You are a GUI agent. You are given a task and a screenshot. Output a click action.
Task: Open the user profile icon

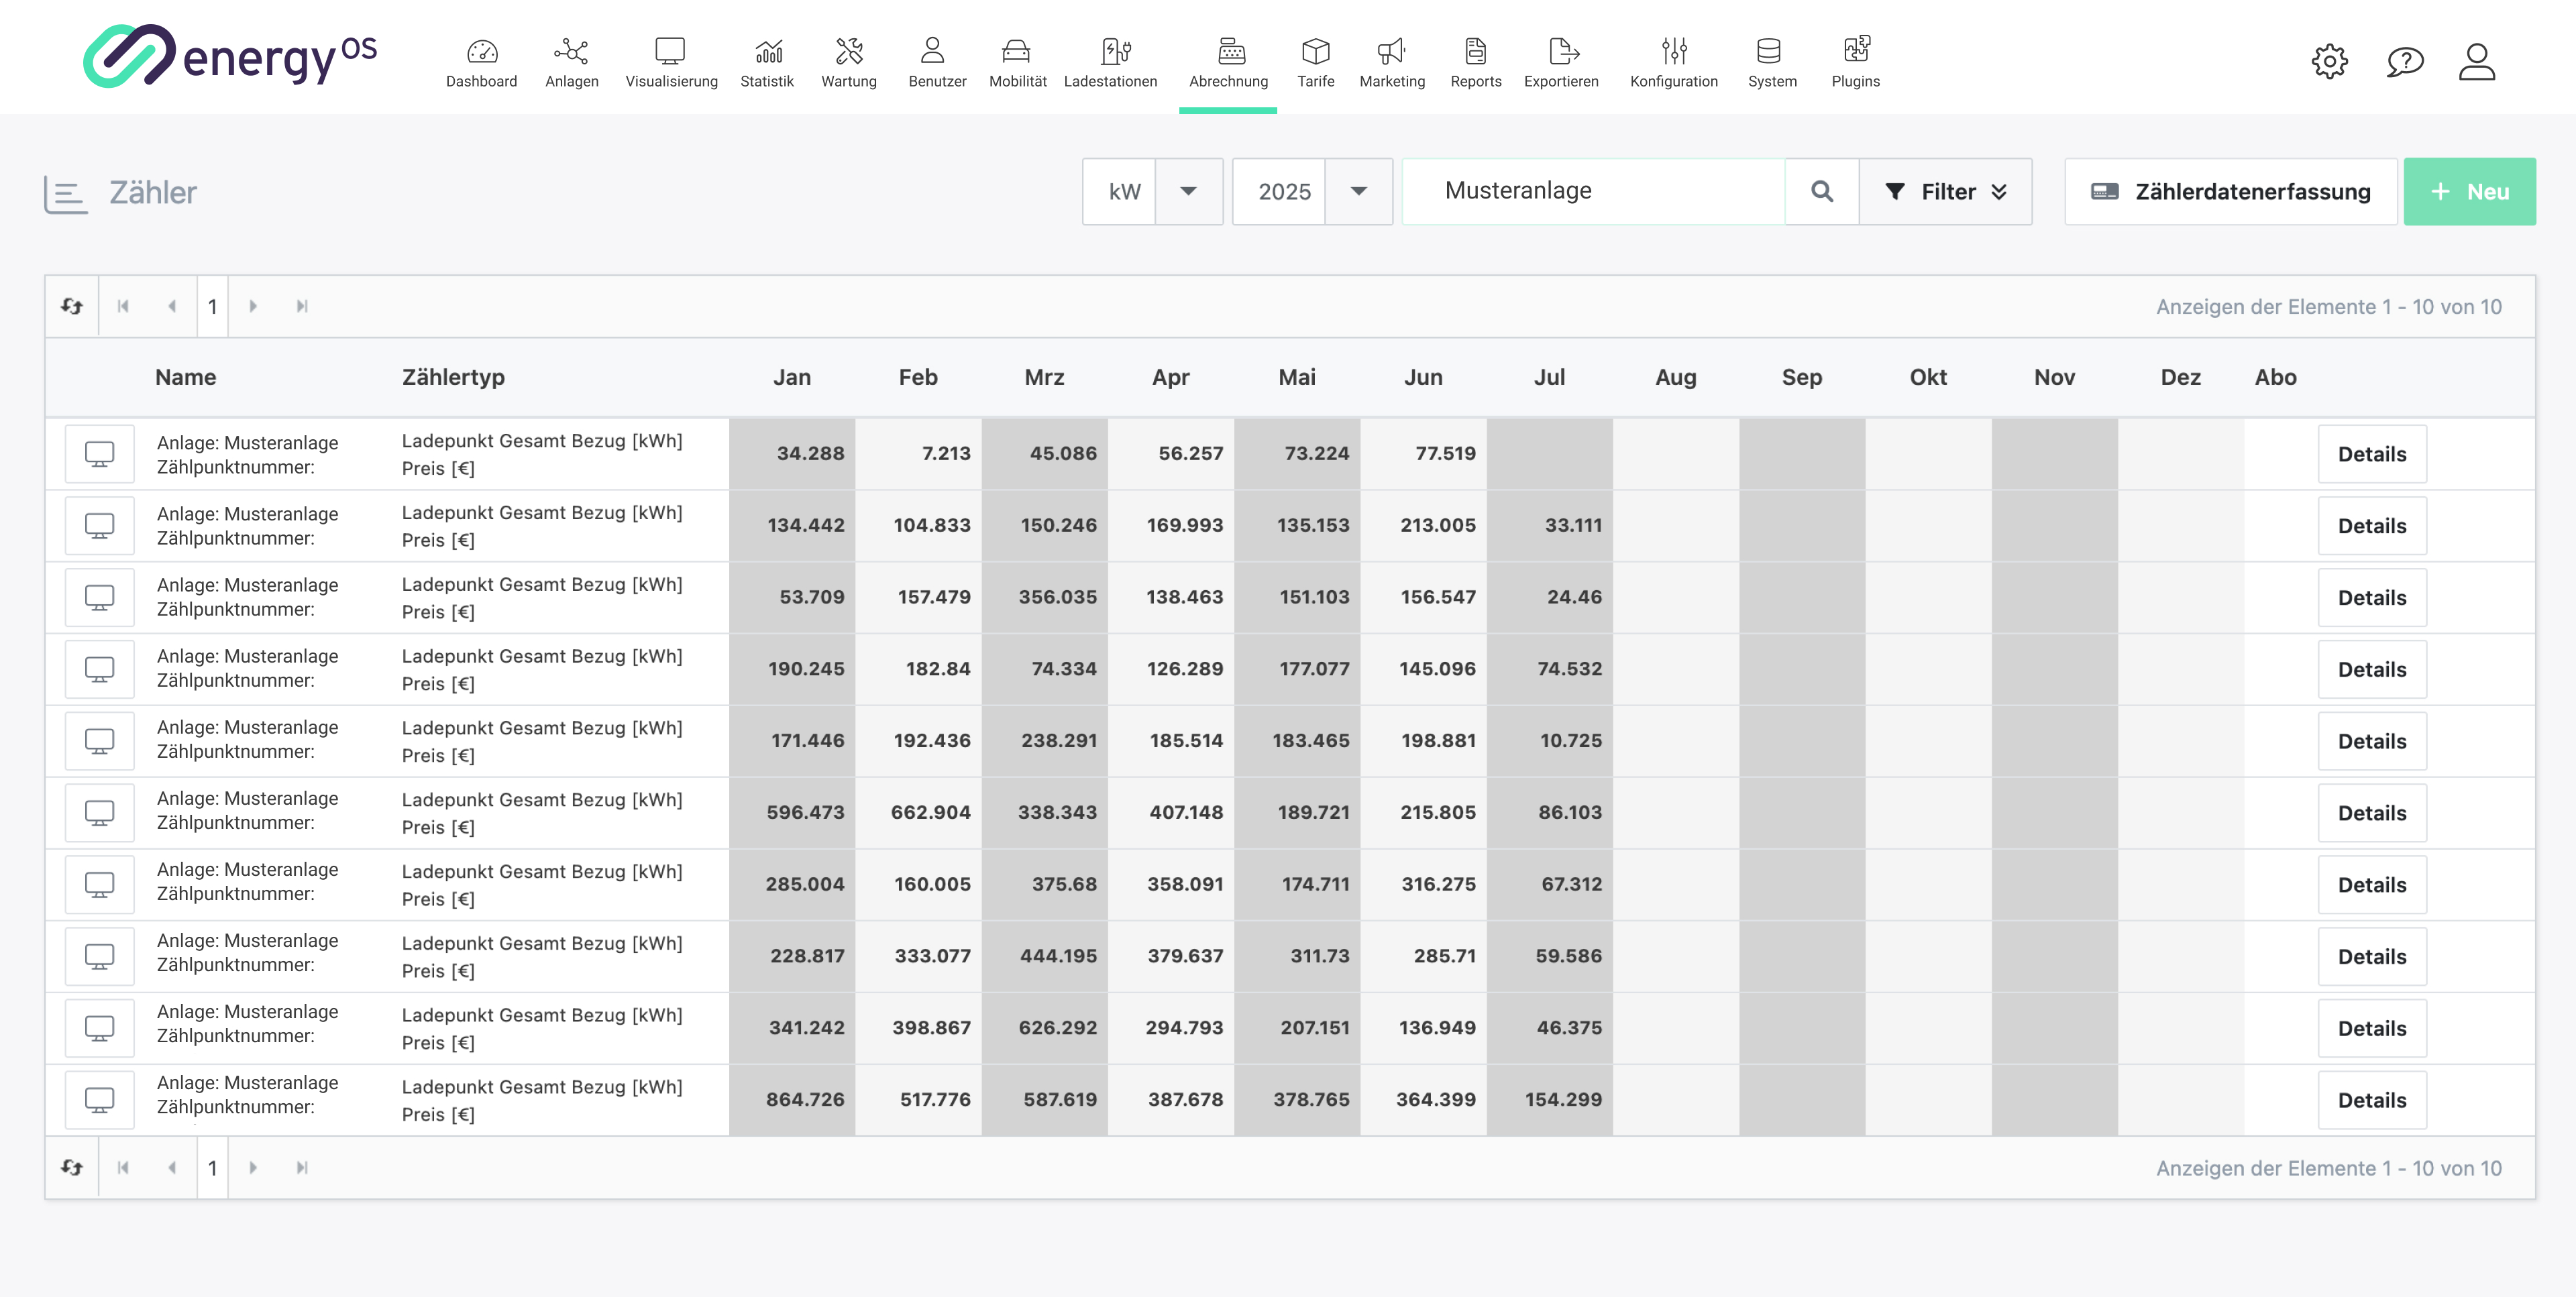pos(2477,62)
